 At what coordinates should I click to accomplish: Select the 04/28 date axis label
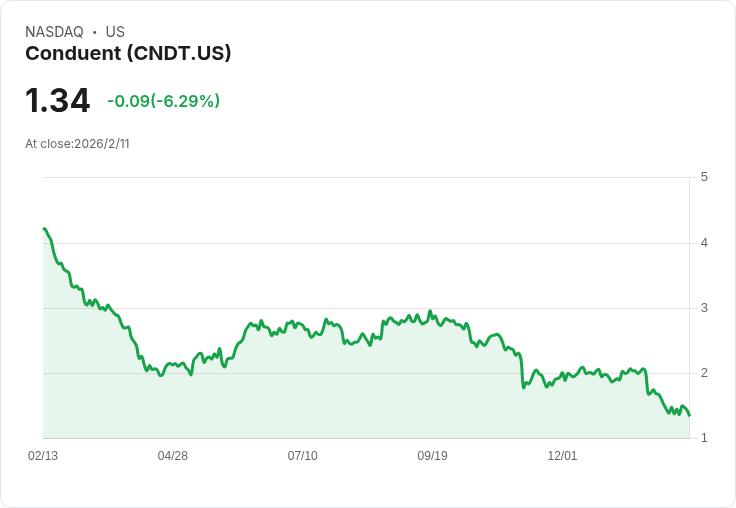tap(173, 456)
